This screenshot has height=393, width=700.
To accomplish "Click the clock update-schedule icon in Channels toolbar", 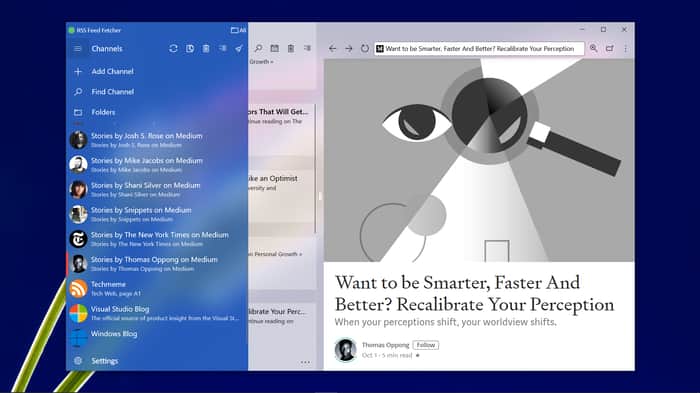I will tap(190, 49).
